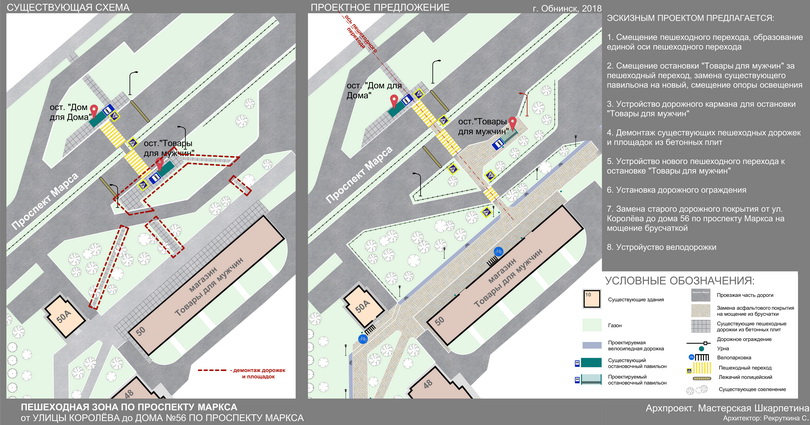Pick the Существующий остановочный павильон teal swatch
The image size is (810, 425).
[x=593, y=362]
